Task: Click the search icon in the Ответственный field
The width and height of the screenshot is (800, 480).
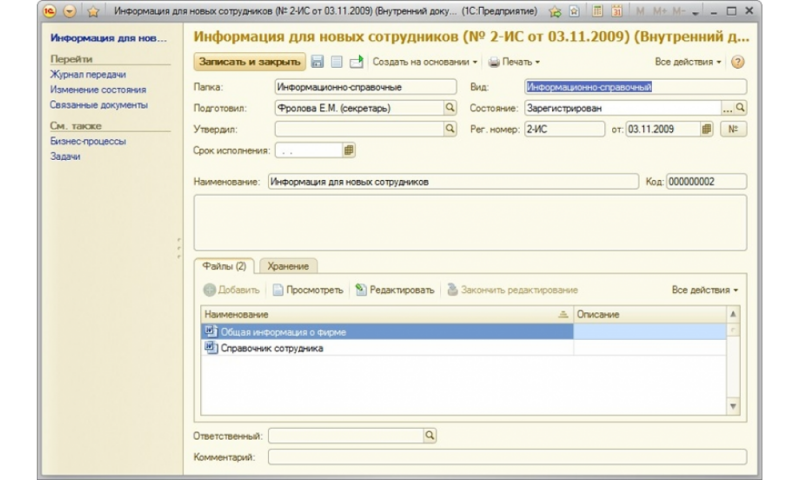Action: point(430,436)
